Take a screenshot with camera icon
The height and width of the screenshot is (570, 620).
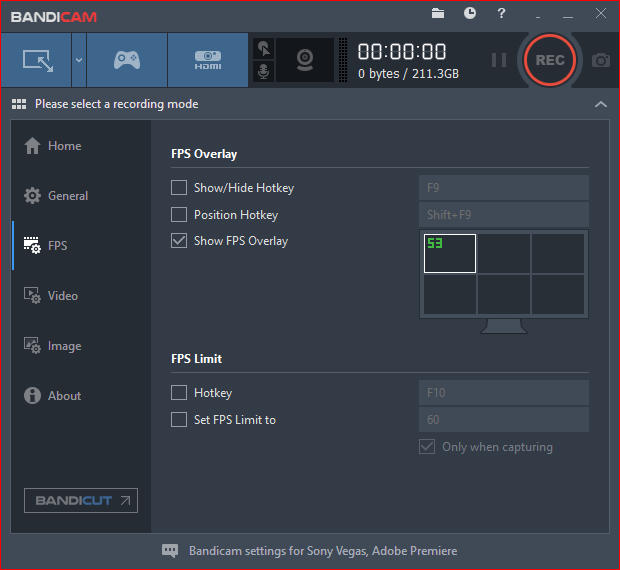point(601,60)
